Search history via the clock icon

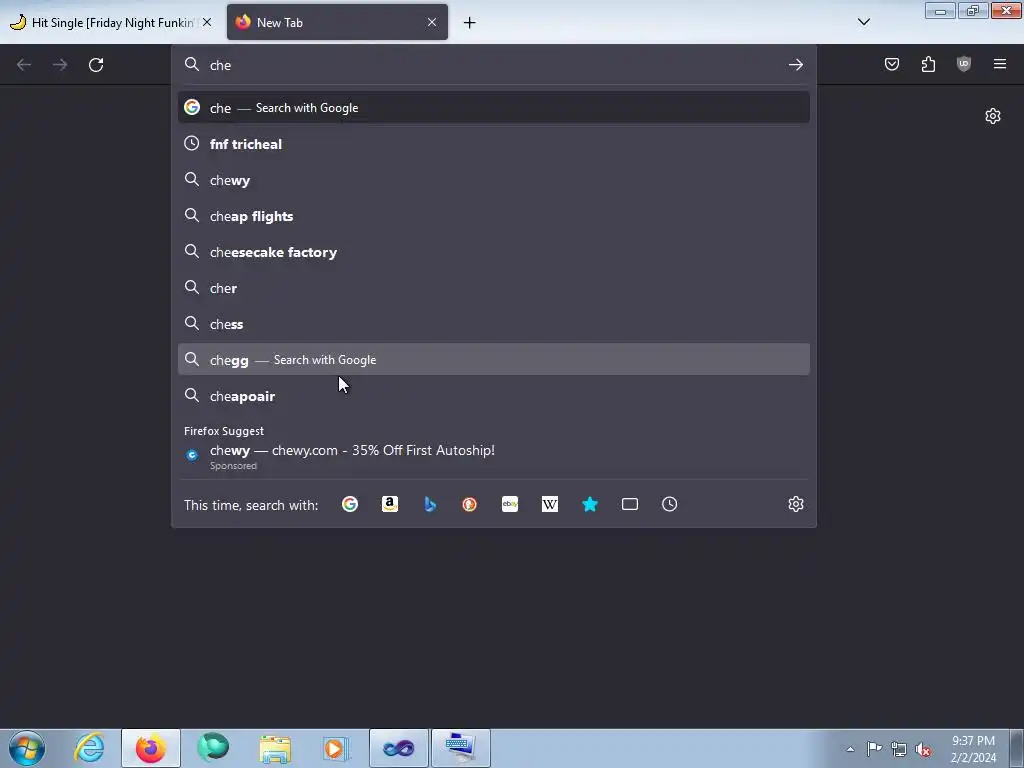(x=669, y=504)
